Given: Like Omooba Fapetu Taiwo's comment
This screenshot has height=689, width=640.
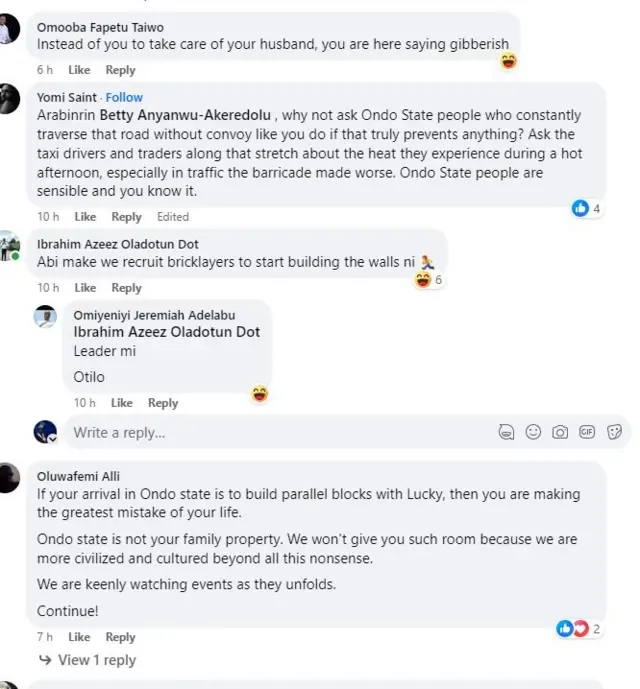Looking at the screenshot, I should pyautogui.click(x=79, y=70).
